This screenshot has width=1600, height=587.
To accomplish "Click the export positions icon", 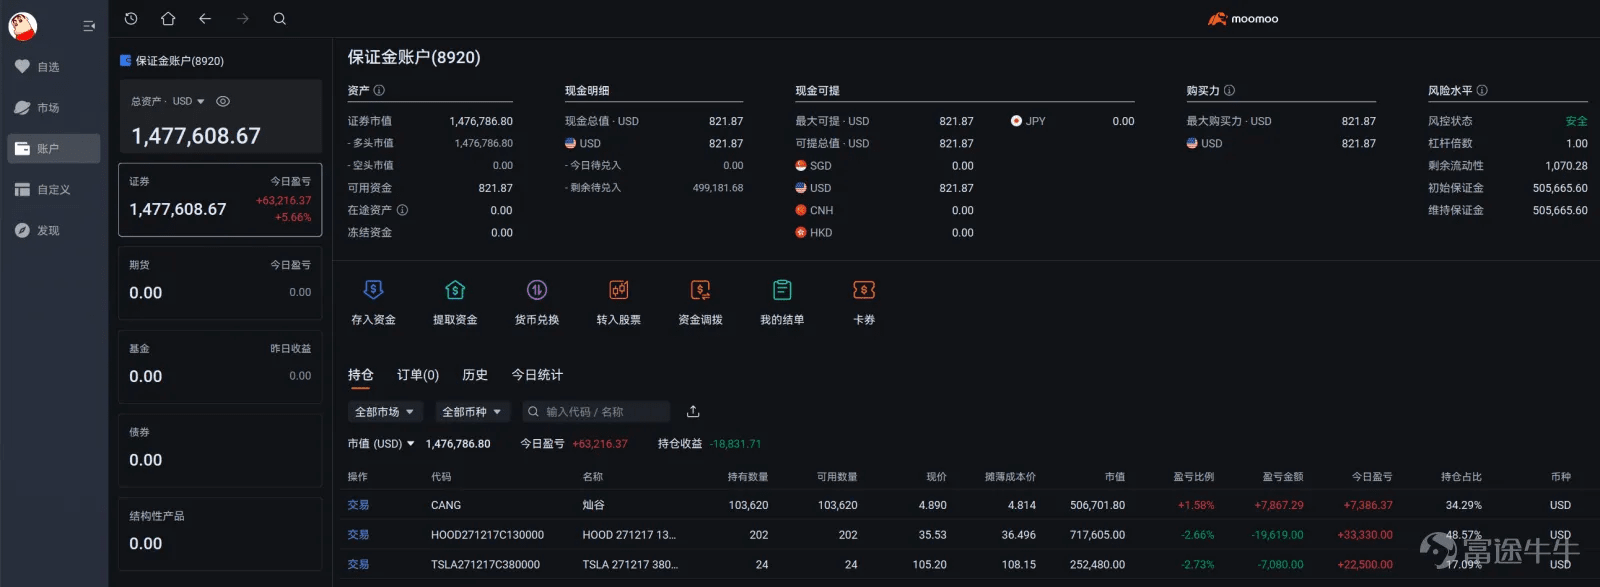I will (x=693, y=412).
